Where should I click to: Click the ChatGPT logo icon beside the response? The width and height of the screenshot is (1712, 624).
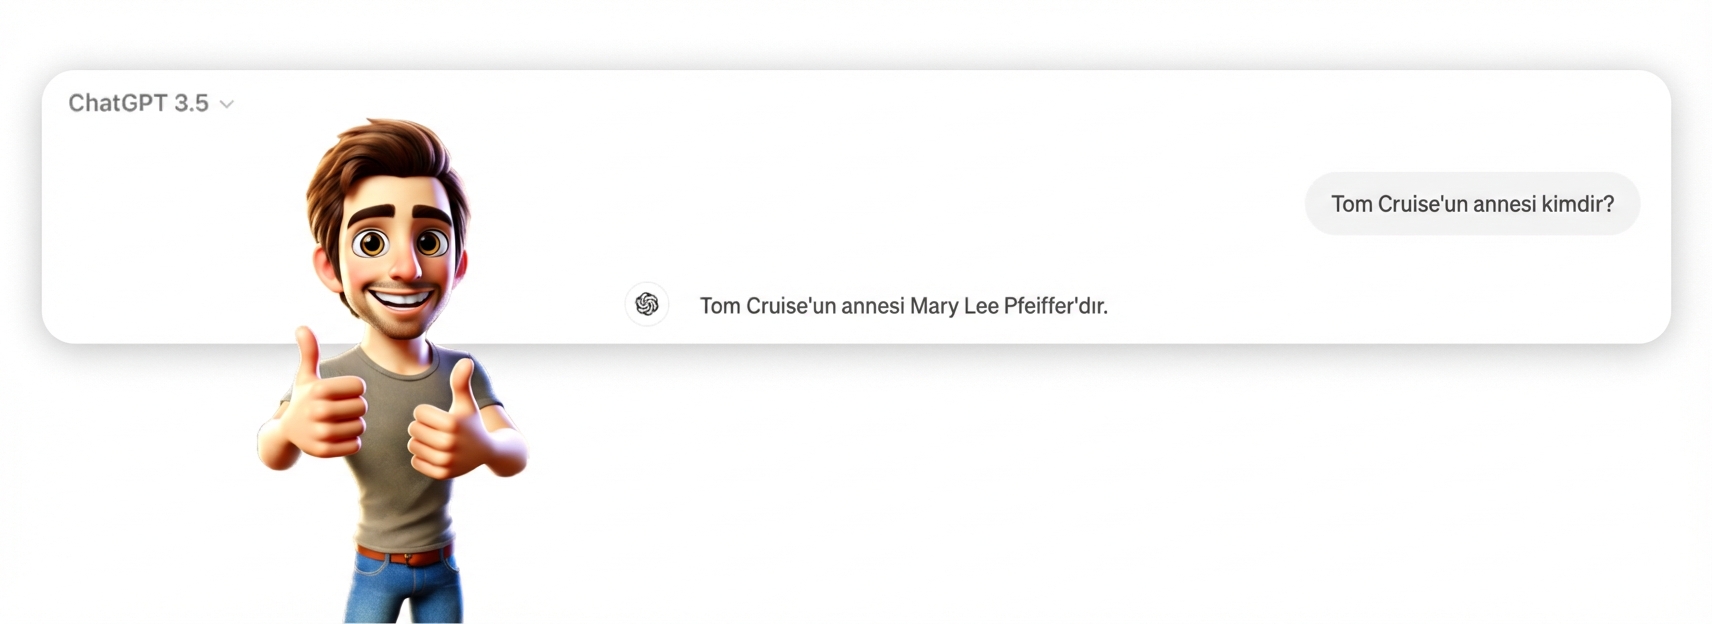click(647, 305)
